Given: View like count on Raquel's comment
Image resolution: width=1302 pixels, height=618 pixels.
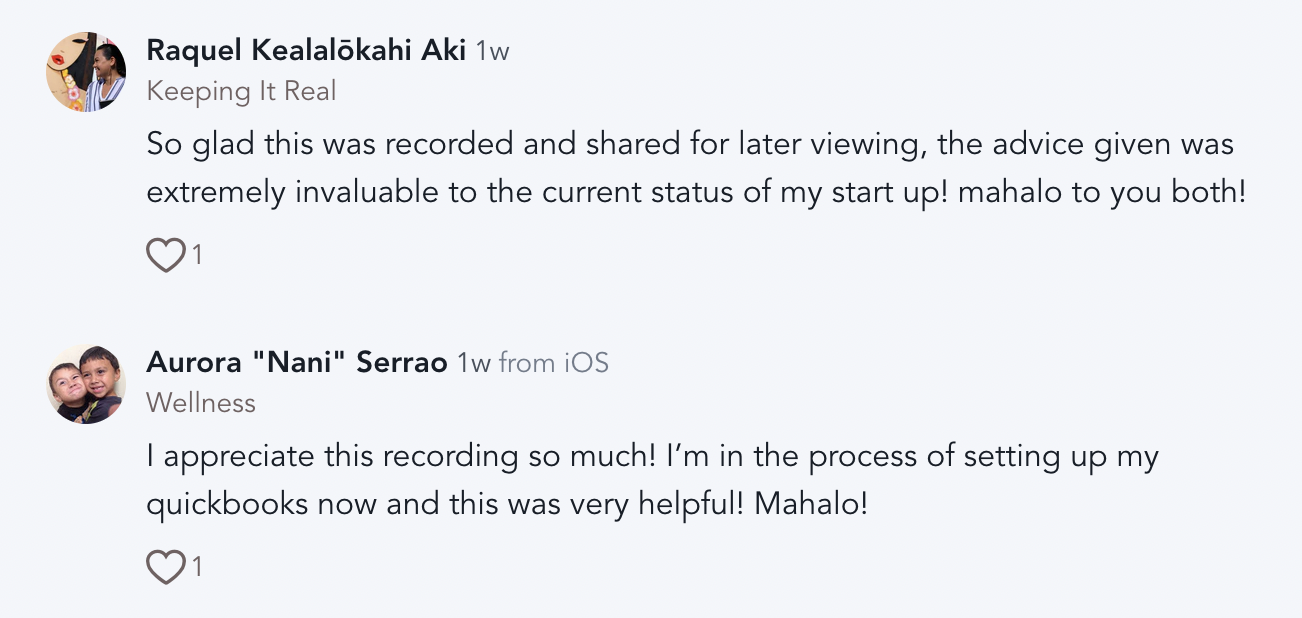Looking at the screenshot, I should pos(197,256).
